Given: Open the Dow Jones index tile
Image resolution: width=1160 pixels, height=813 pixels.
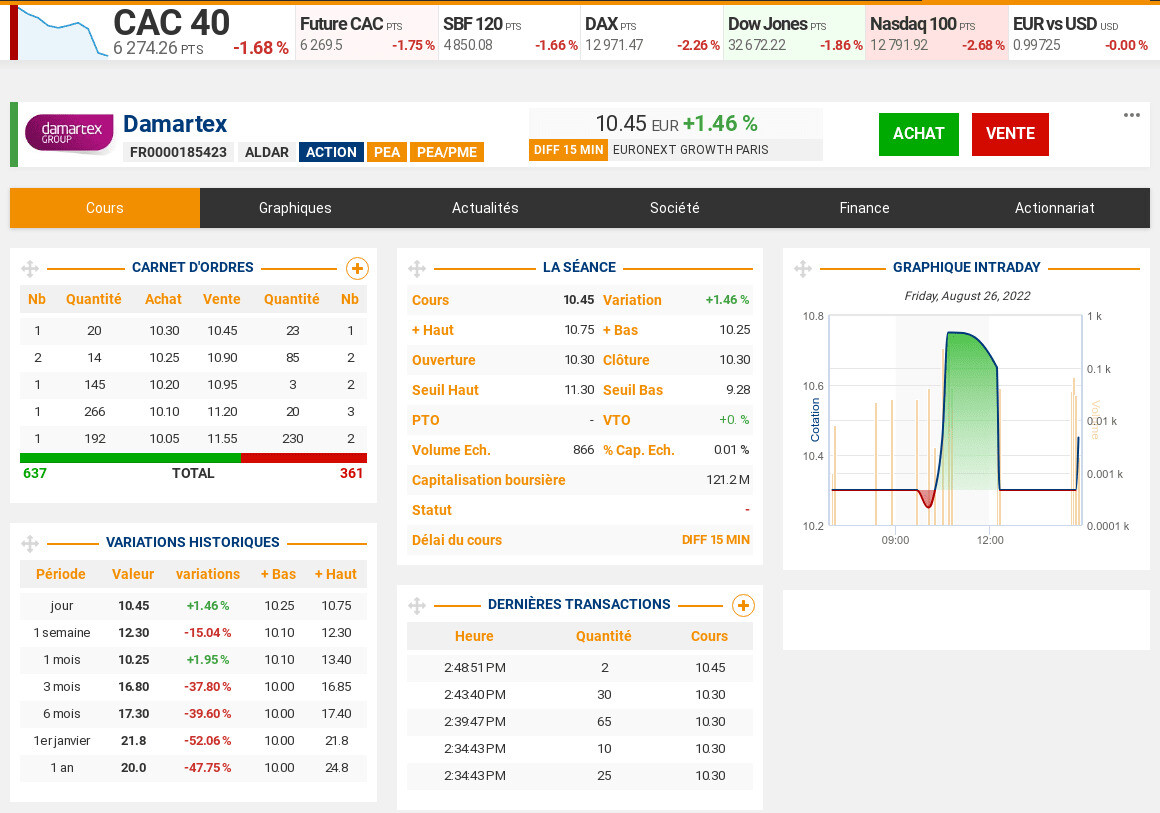Looking at the screenshot, I should 795,33.
